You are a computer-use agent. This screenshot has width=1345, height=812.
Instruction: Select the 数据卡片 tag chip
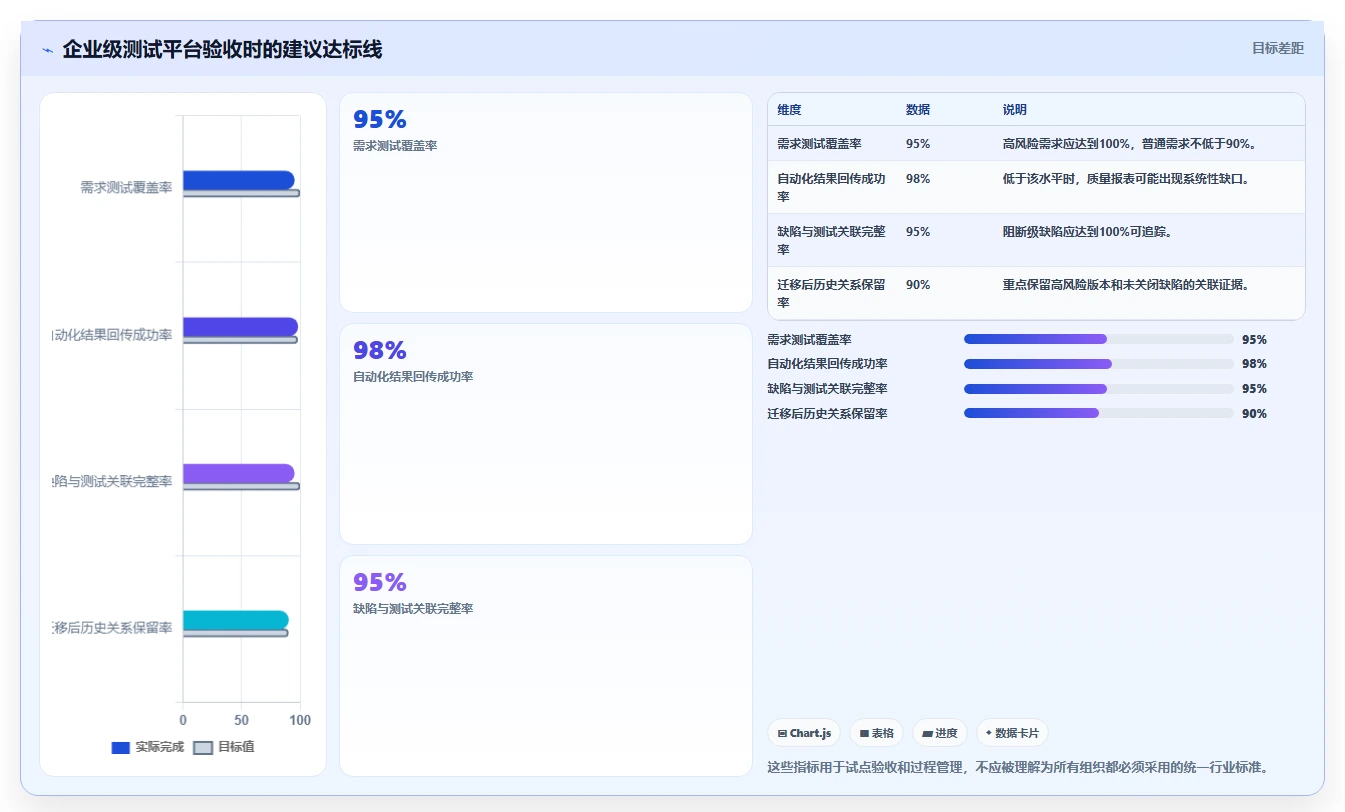pyautogui.click(x=1012, y=733)
